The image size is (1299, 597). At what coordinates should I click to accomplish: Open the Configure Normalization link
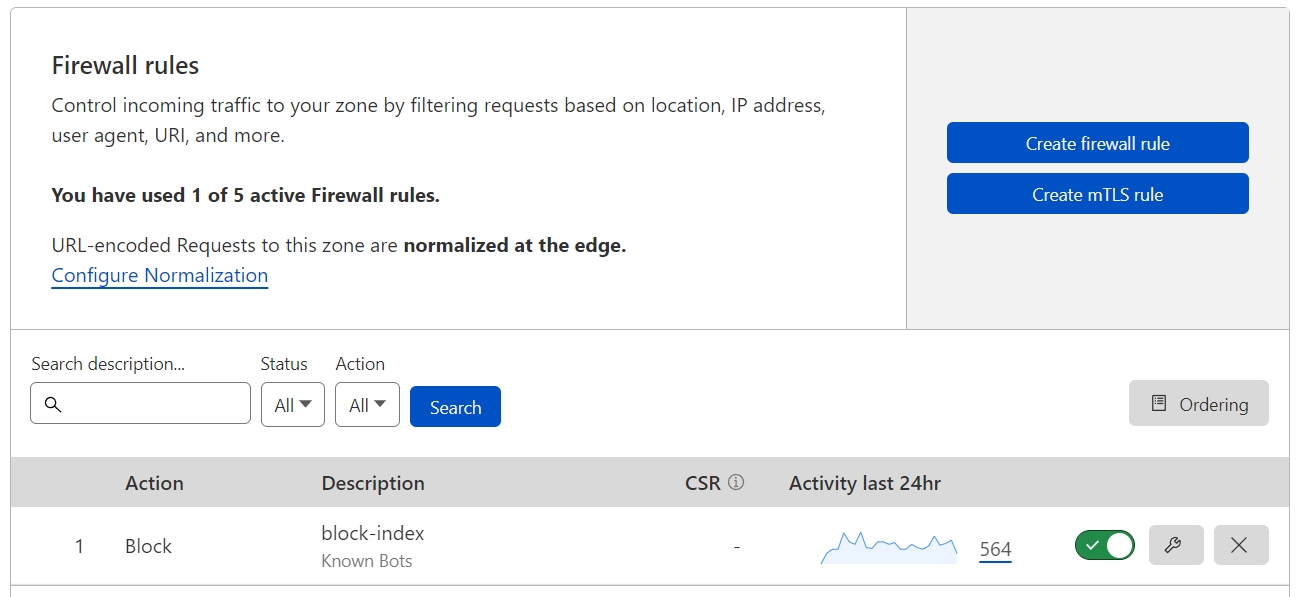point(159,275)
